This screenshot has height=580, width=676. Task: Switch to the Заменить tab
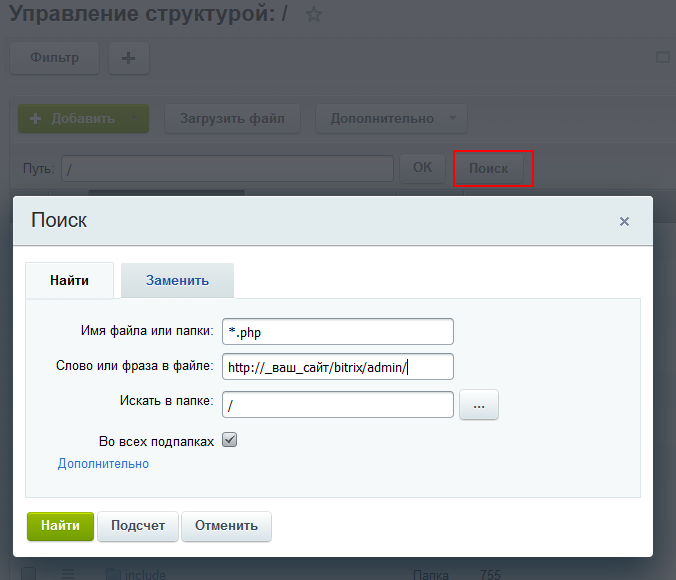tap(177, 280)
